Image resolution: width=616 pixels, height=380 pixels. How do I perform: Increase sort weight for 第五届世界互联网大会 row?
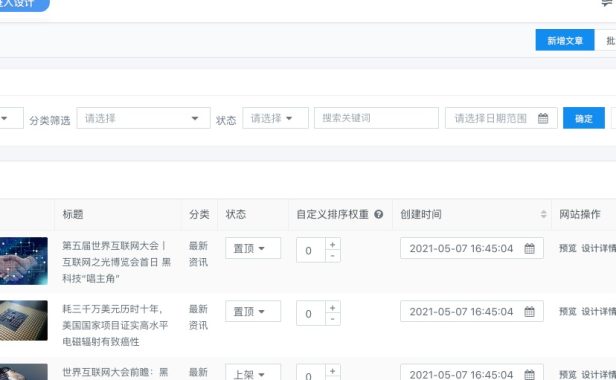point(333,244)
